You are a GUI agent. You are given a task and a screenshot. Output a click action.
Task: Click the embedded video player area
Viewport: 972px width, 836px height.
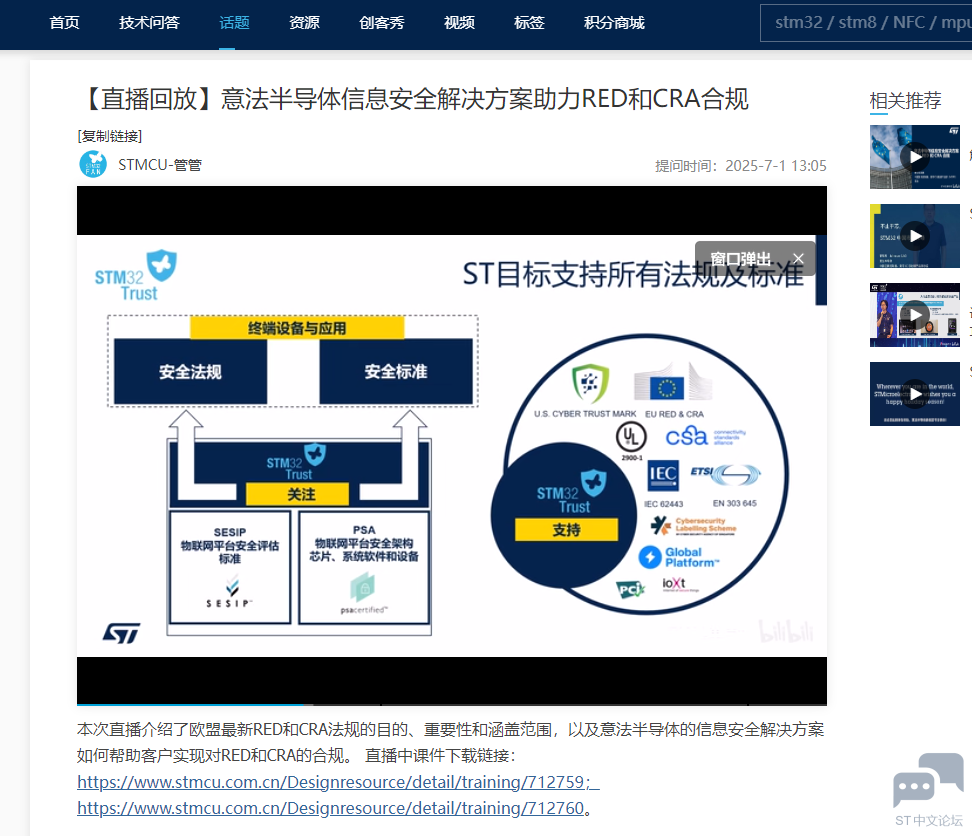[452, 445]
